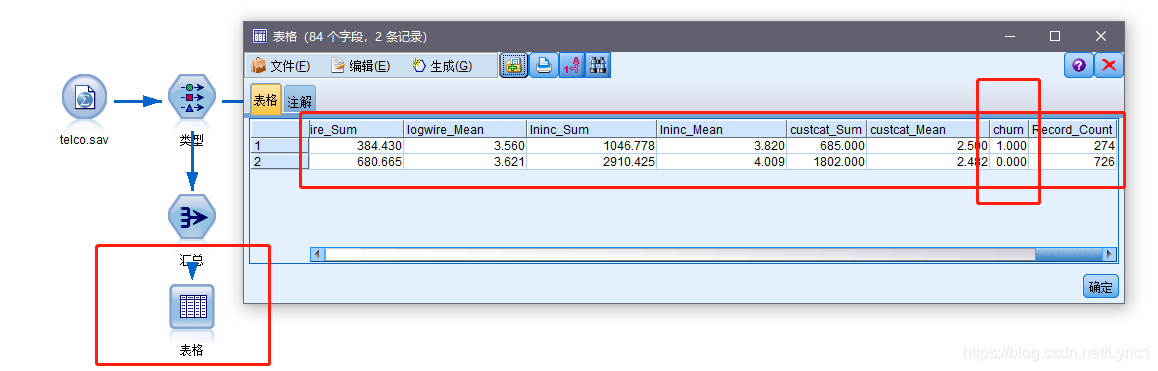Open the 编辑(E) menu

(360, 66)
